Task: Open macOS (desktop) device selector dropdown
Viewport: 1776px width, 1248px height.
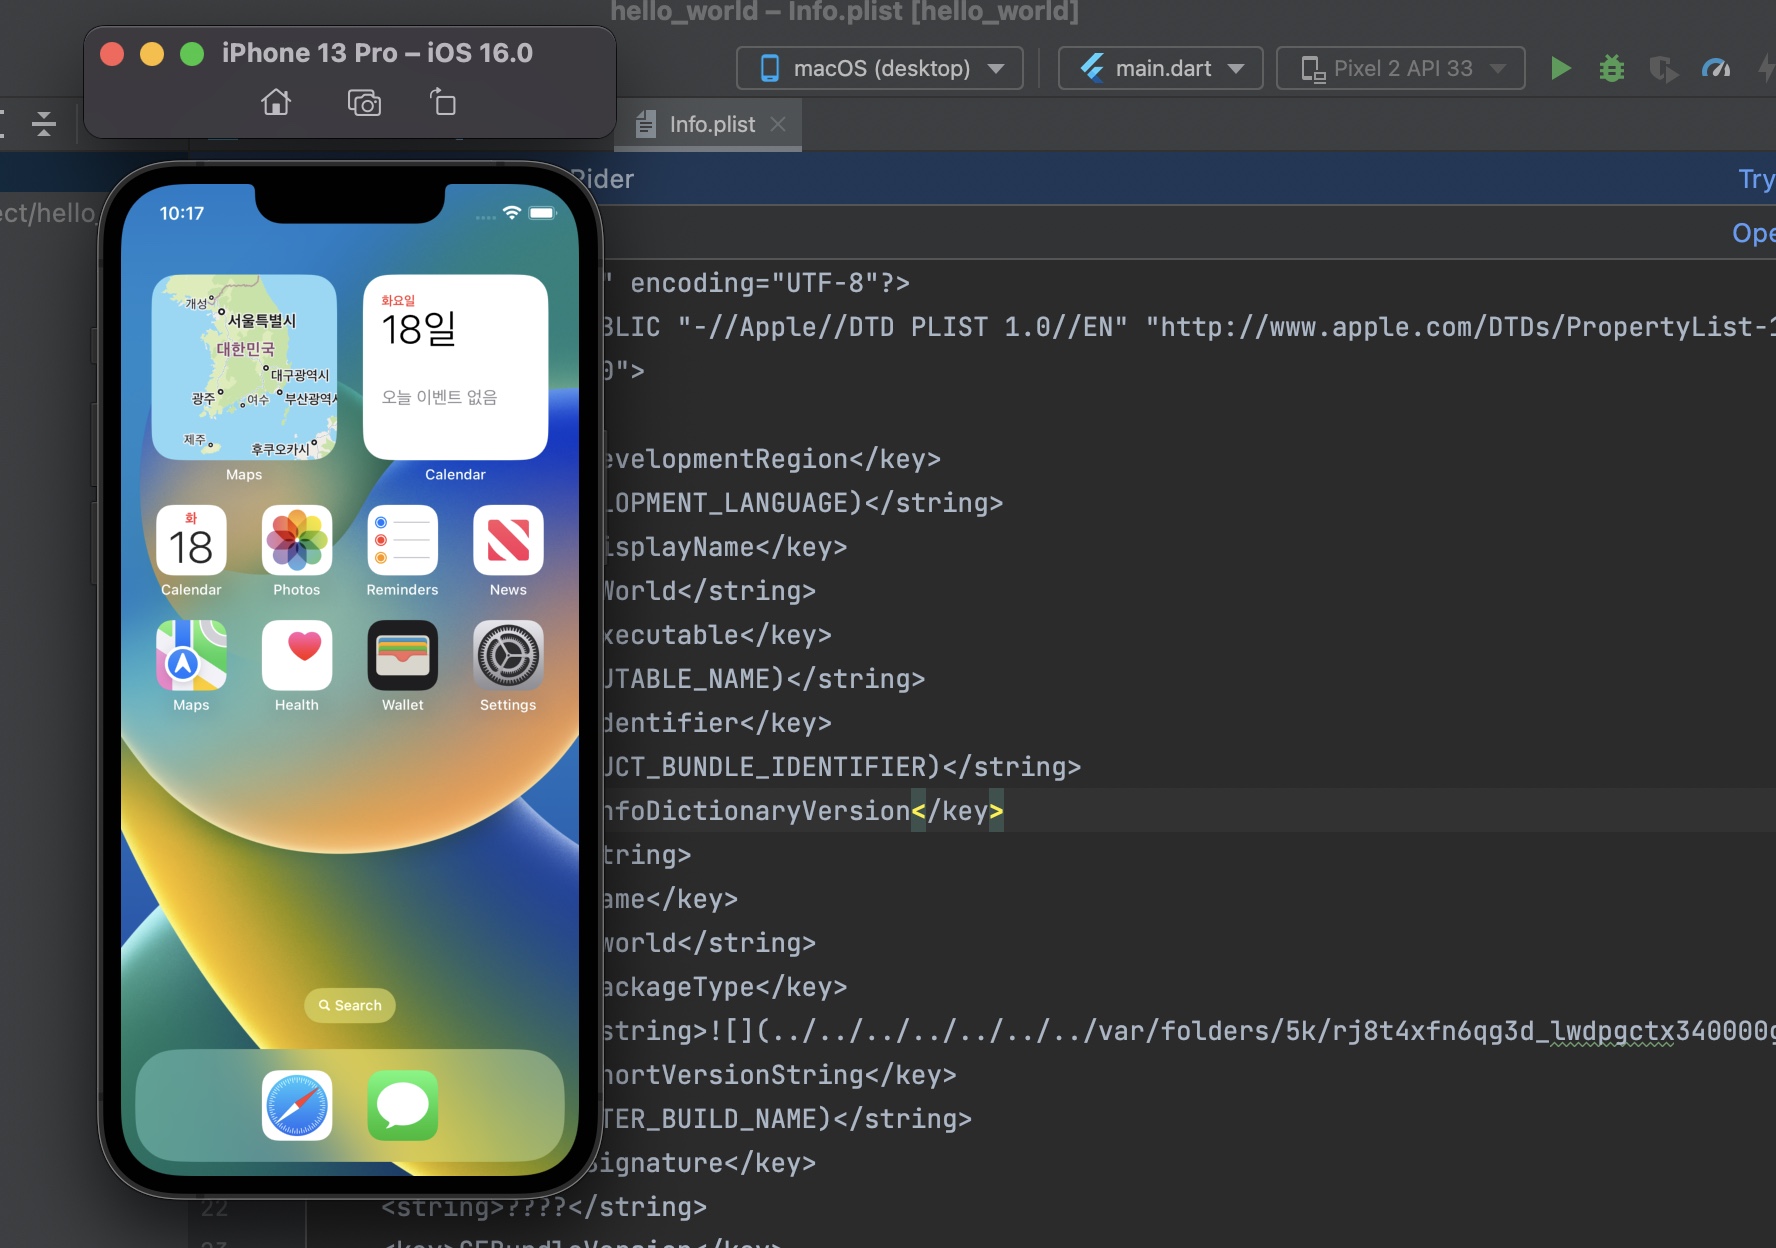Action: (x=880, y=68)
